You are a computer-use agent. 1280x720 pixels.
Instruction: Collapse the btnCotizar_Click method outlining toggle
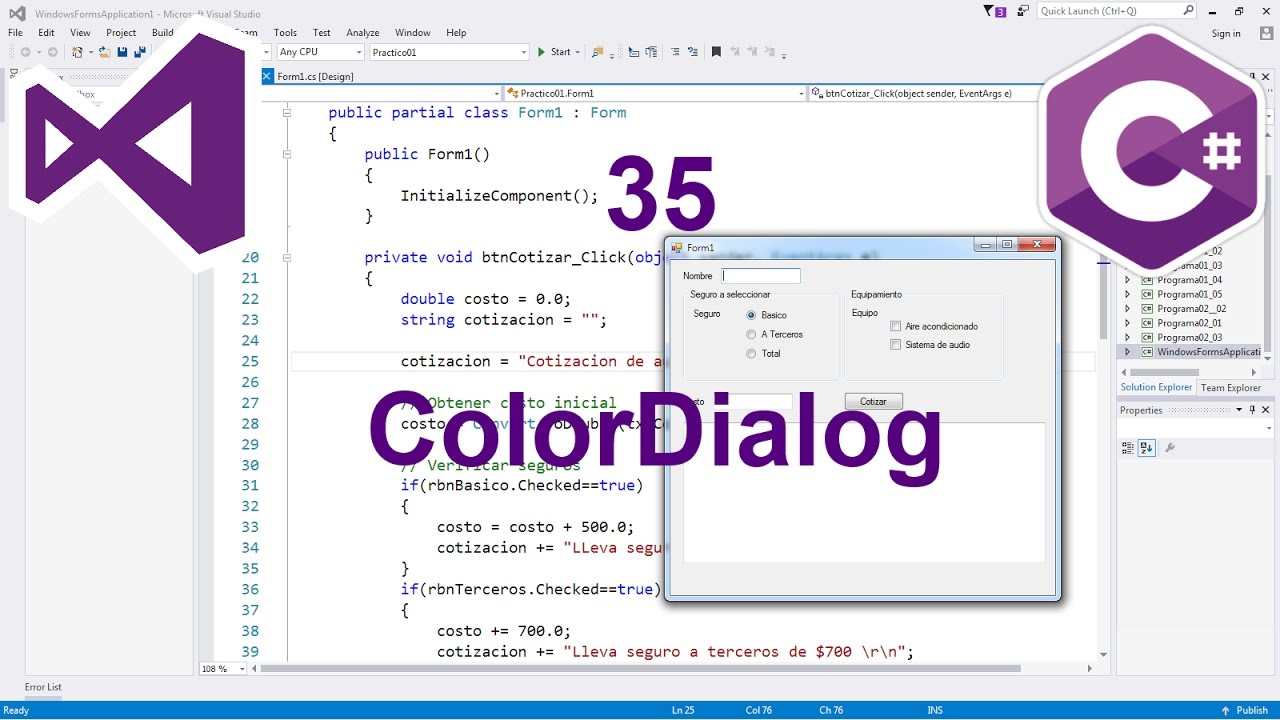(287, 257)
